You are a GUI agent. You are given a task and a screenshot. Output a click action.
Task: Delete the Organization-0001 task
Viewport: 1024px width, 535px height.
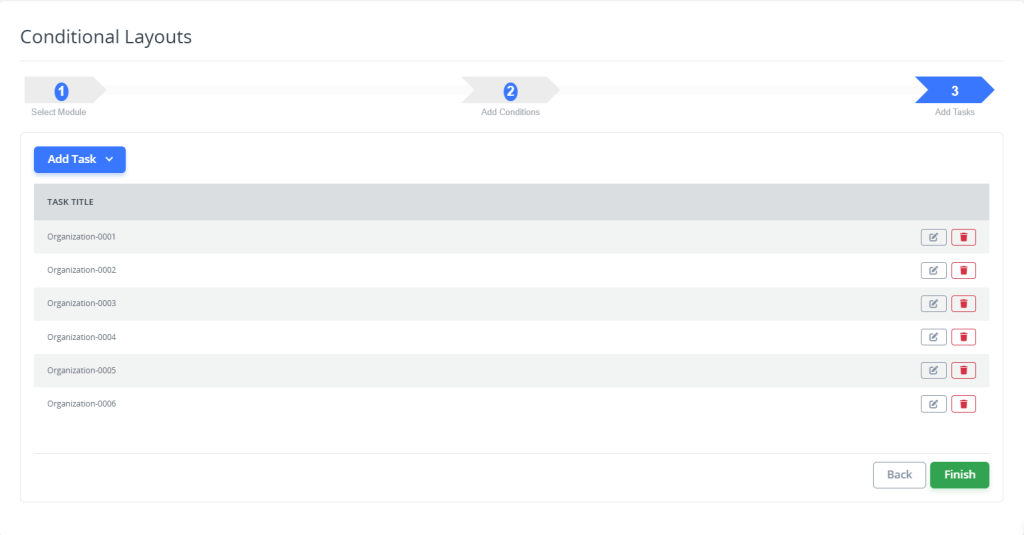963,237
